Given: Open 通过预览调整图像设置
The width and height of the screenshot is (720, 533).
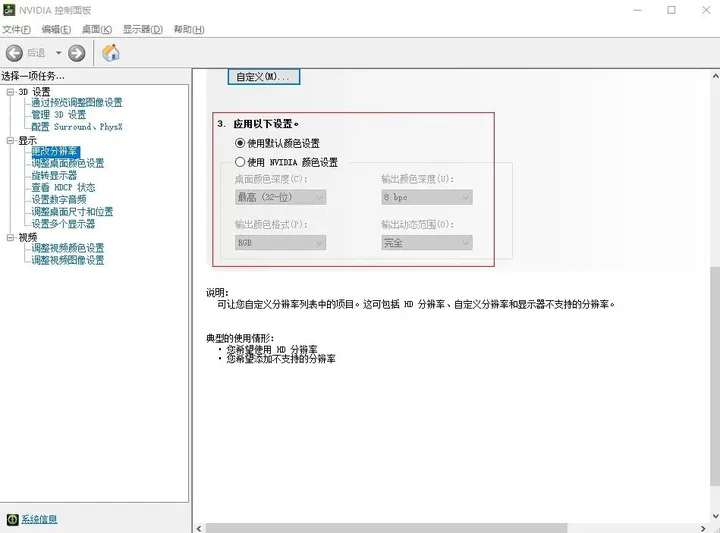Looking at the screenshot, I should tap(77, 103).
